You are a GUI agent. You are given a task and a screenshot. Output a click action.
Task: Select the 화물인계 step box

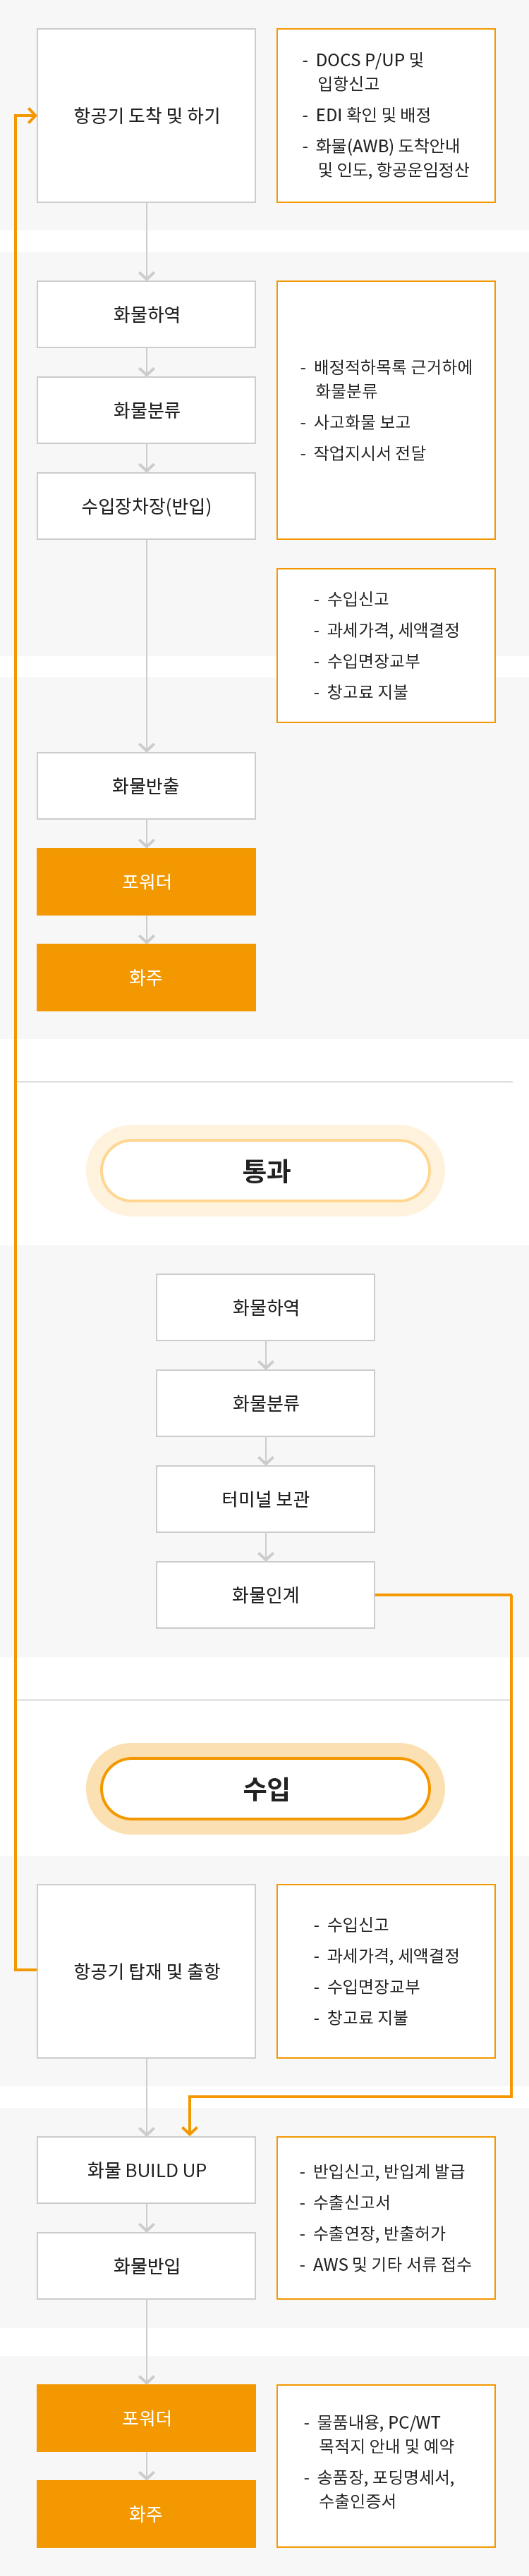coord(265,1595)
